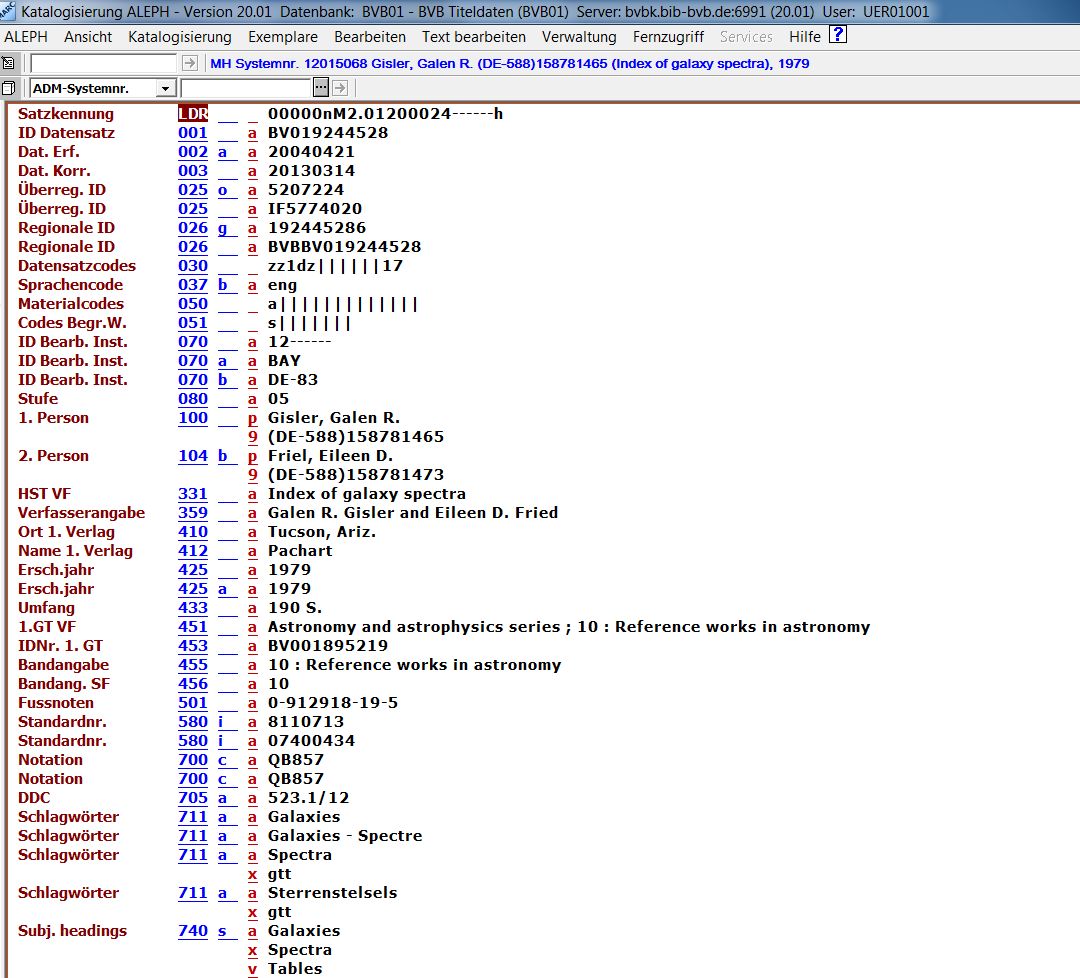
Task: Expand the ADM-Systemnr. dropdown
Action: click(x=166, y=88)
